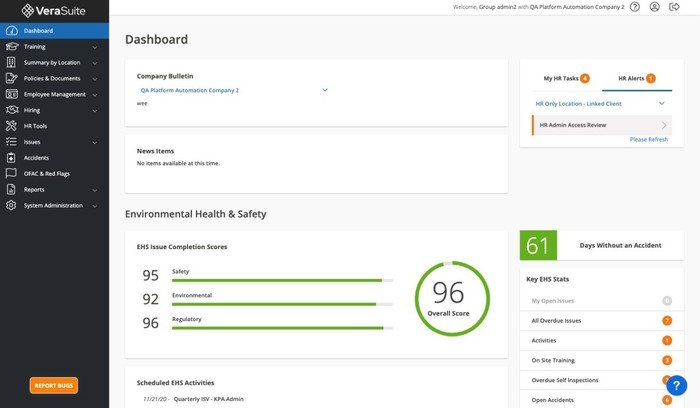Open help via top-right question mark icon
The height and width of the screenshot is (408, 700).
tap(635, 7)
